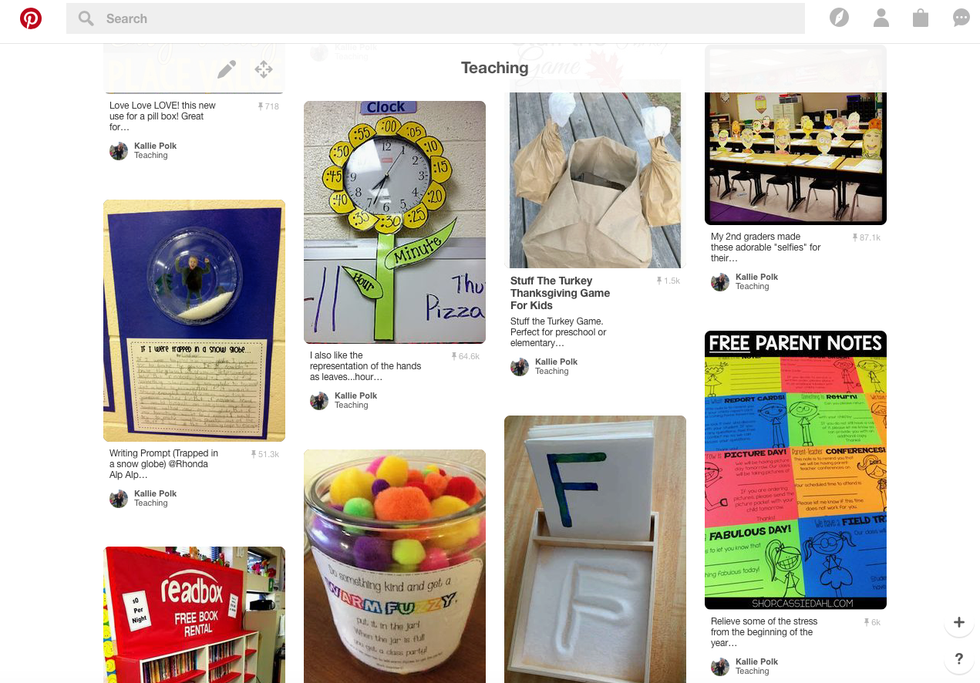Open the question mark help button

(959, 659)
